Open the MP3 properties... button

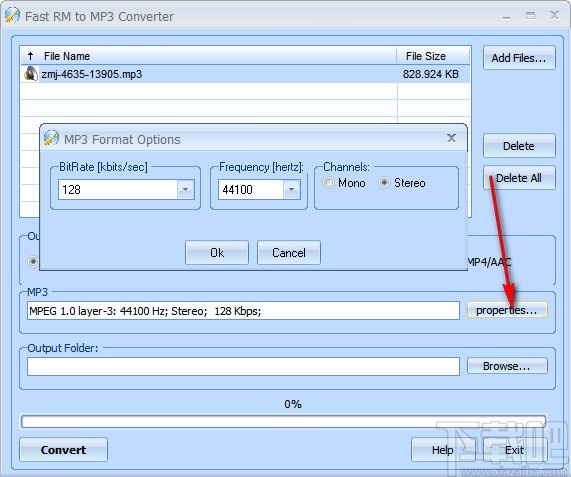(507, 310)
